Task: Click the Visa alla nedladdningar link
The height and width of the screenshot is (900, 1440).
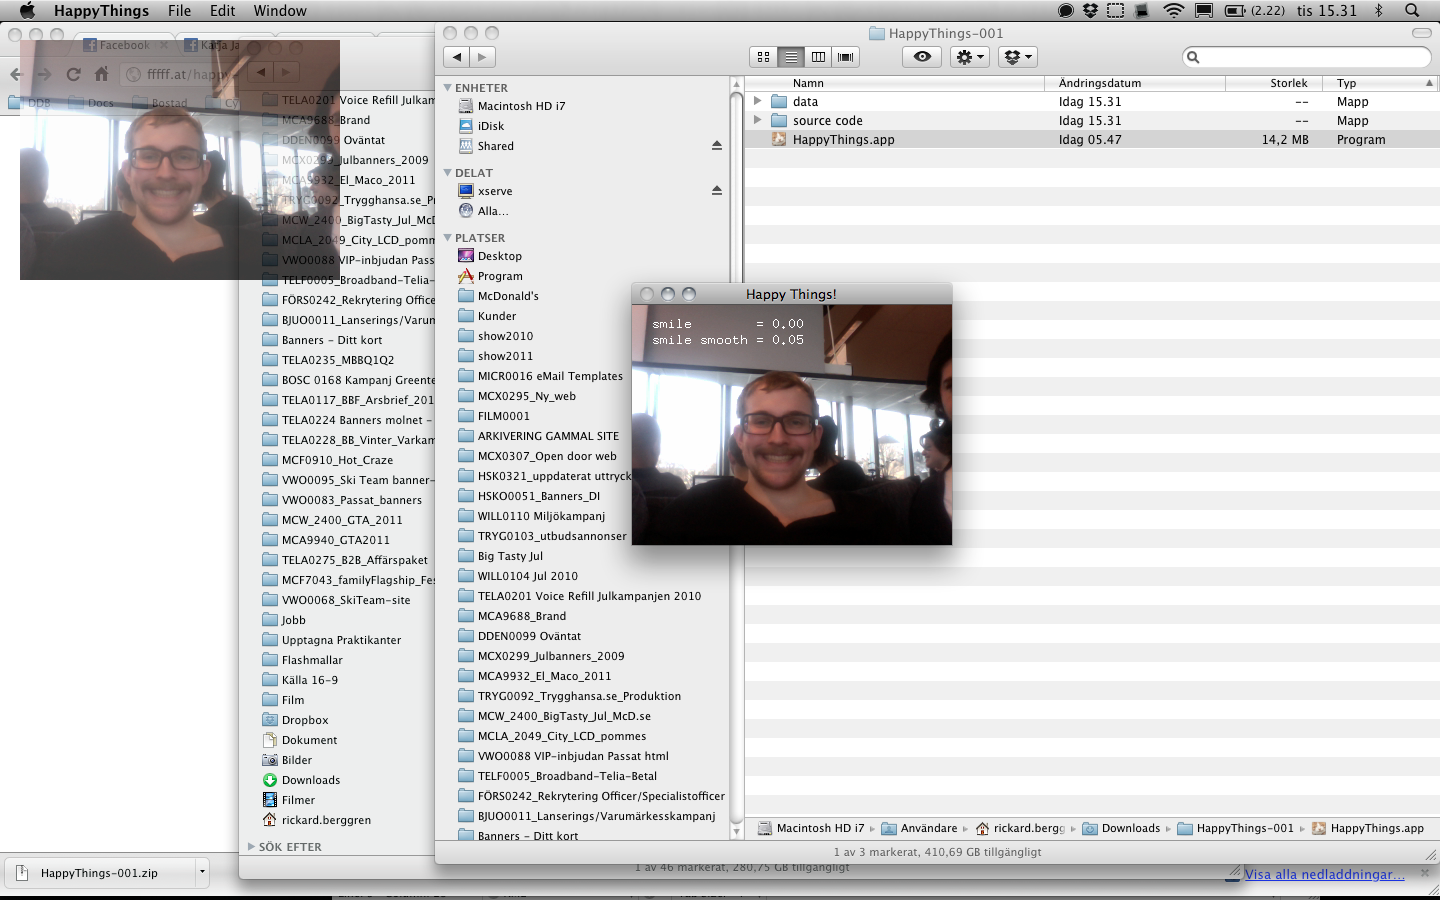Action: [1324, 874]
